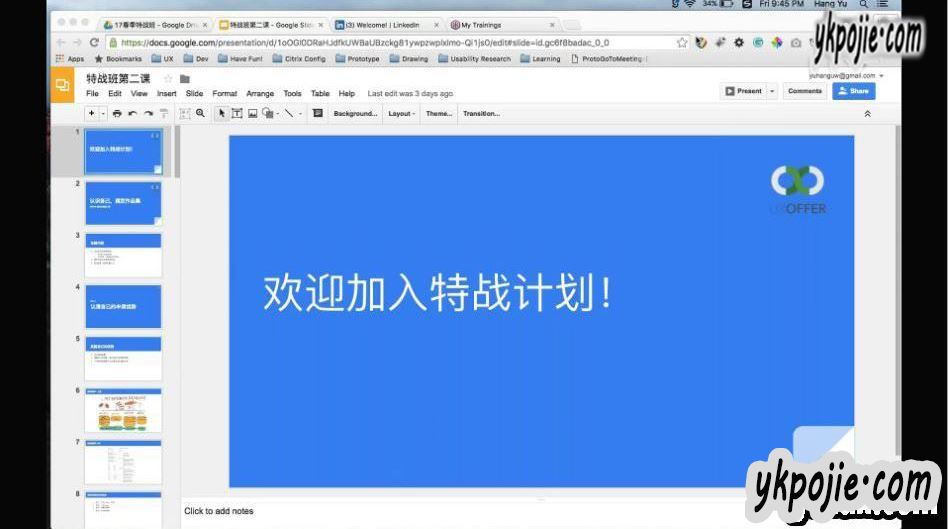This screenshot has width=948, height=529.
Task: Click the insert comment icon in toolbar
Action: pos(318,114)
